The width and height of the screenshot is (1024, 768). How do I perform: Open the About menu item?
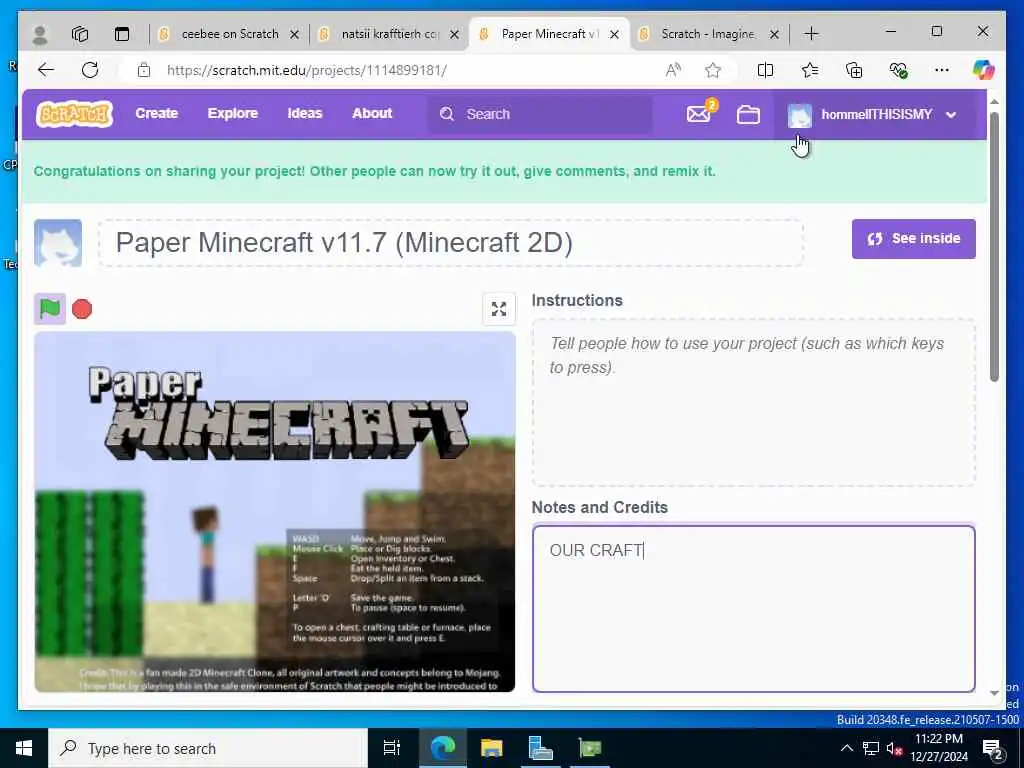tap(372, 113)
